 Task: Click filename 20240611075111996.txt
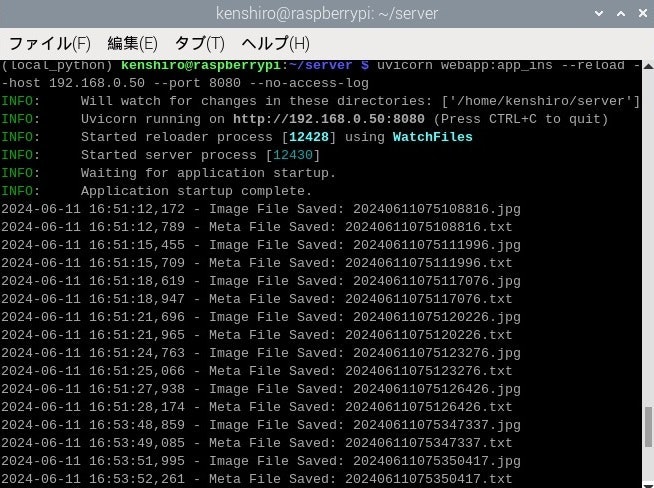point(428,263)
